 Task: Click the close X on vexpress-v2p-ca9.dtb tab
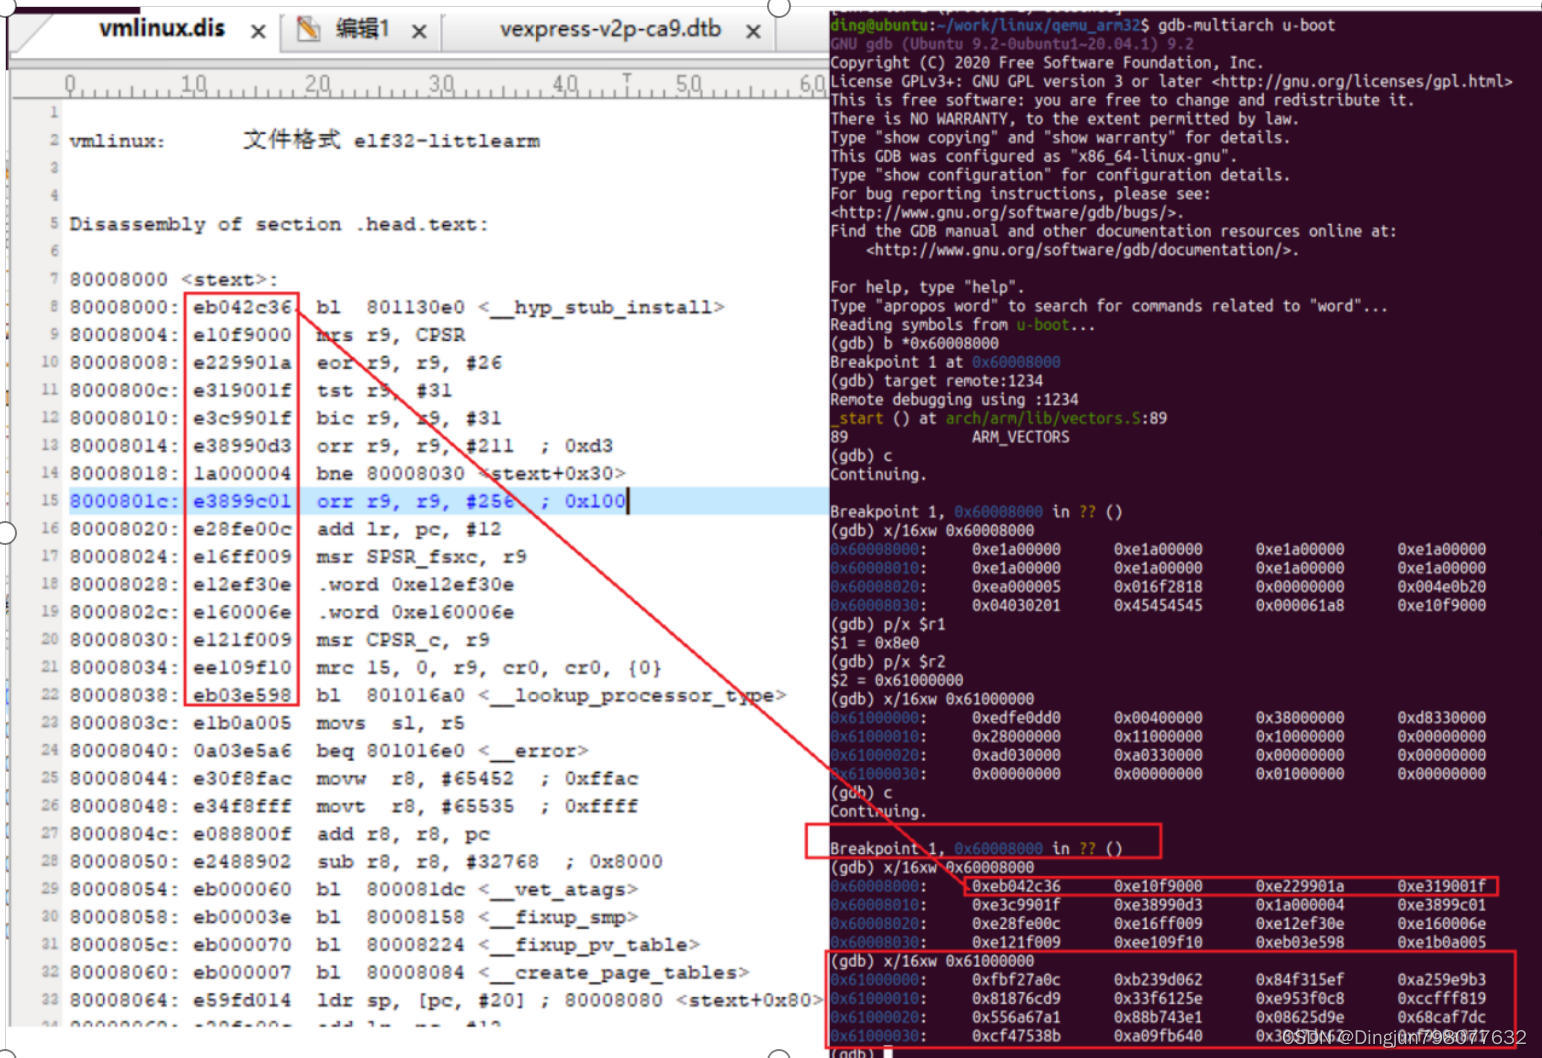[x=753, y=30]
